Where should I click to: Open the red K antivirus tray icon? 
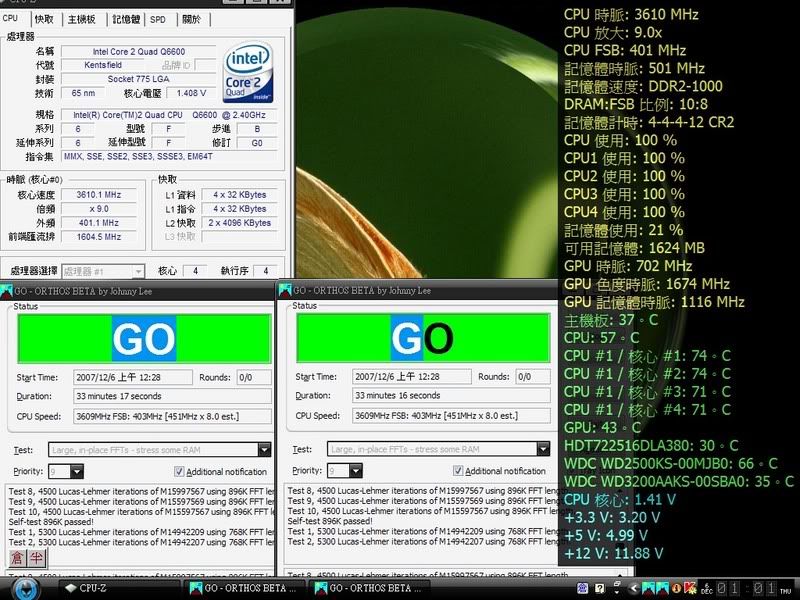coord(690,588)
